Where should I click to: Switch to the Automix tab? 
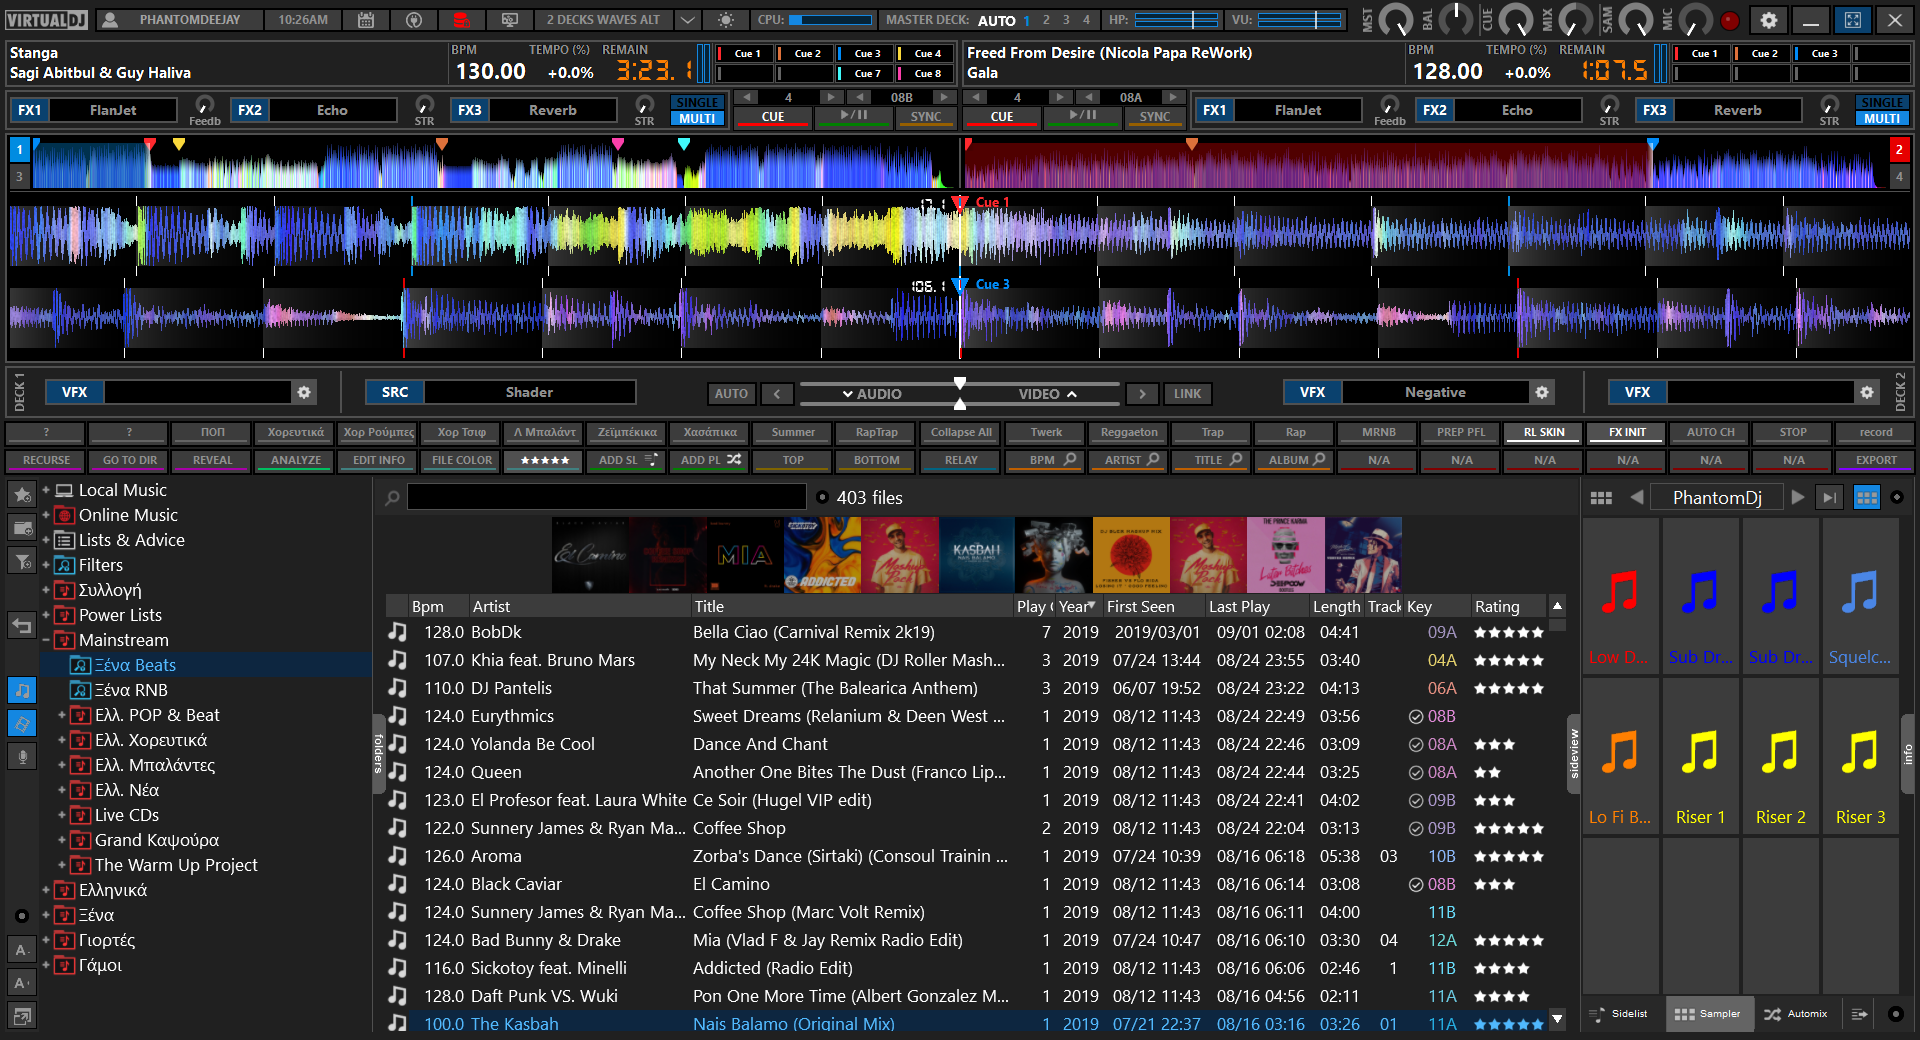(1796, 1014)
